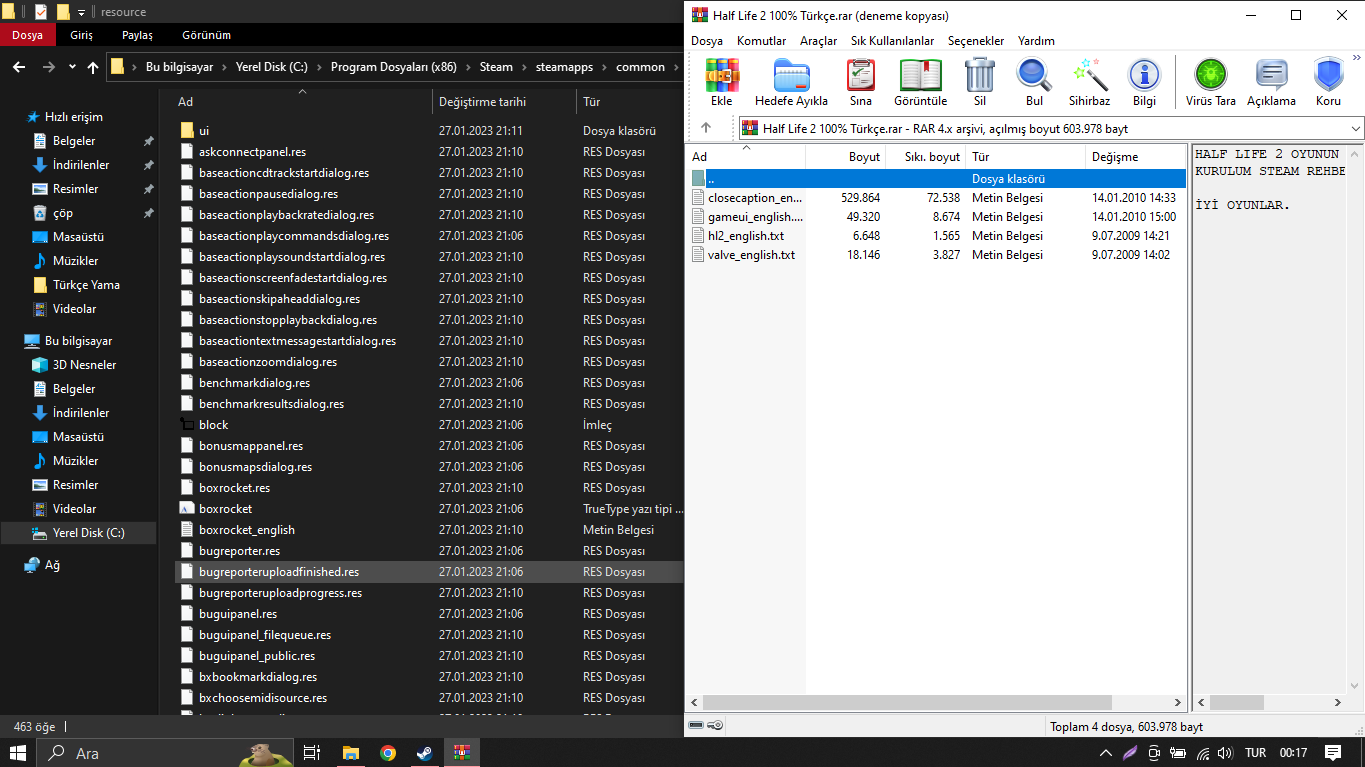
Task: Open recent locations dropdown in File Explorer
Action: (72, 67)
